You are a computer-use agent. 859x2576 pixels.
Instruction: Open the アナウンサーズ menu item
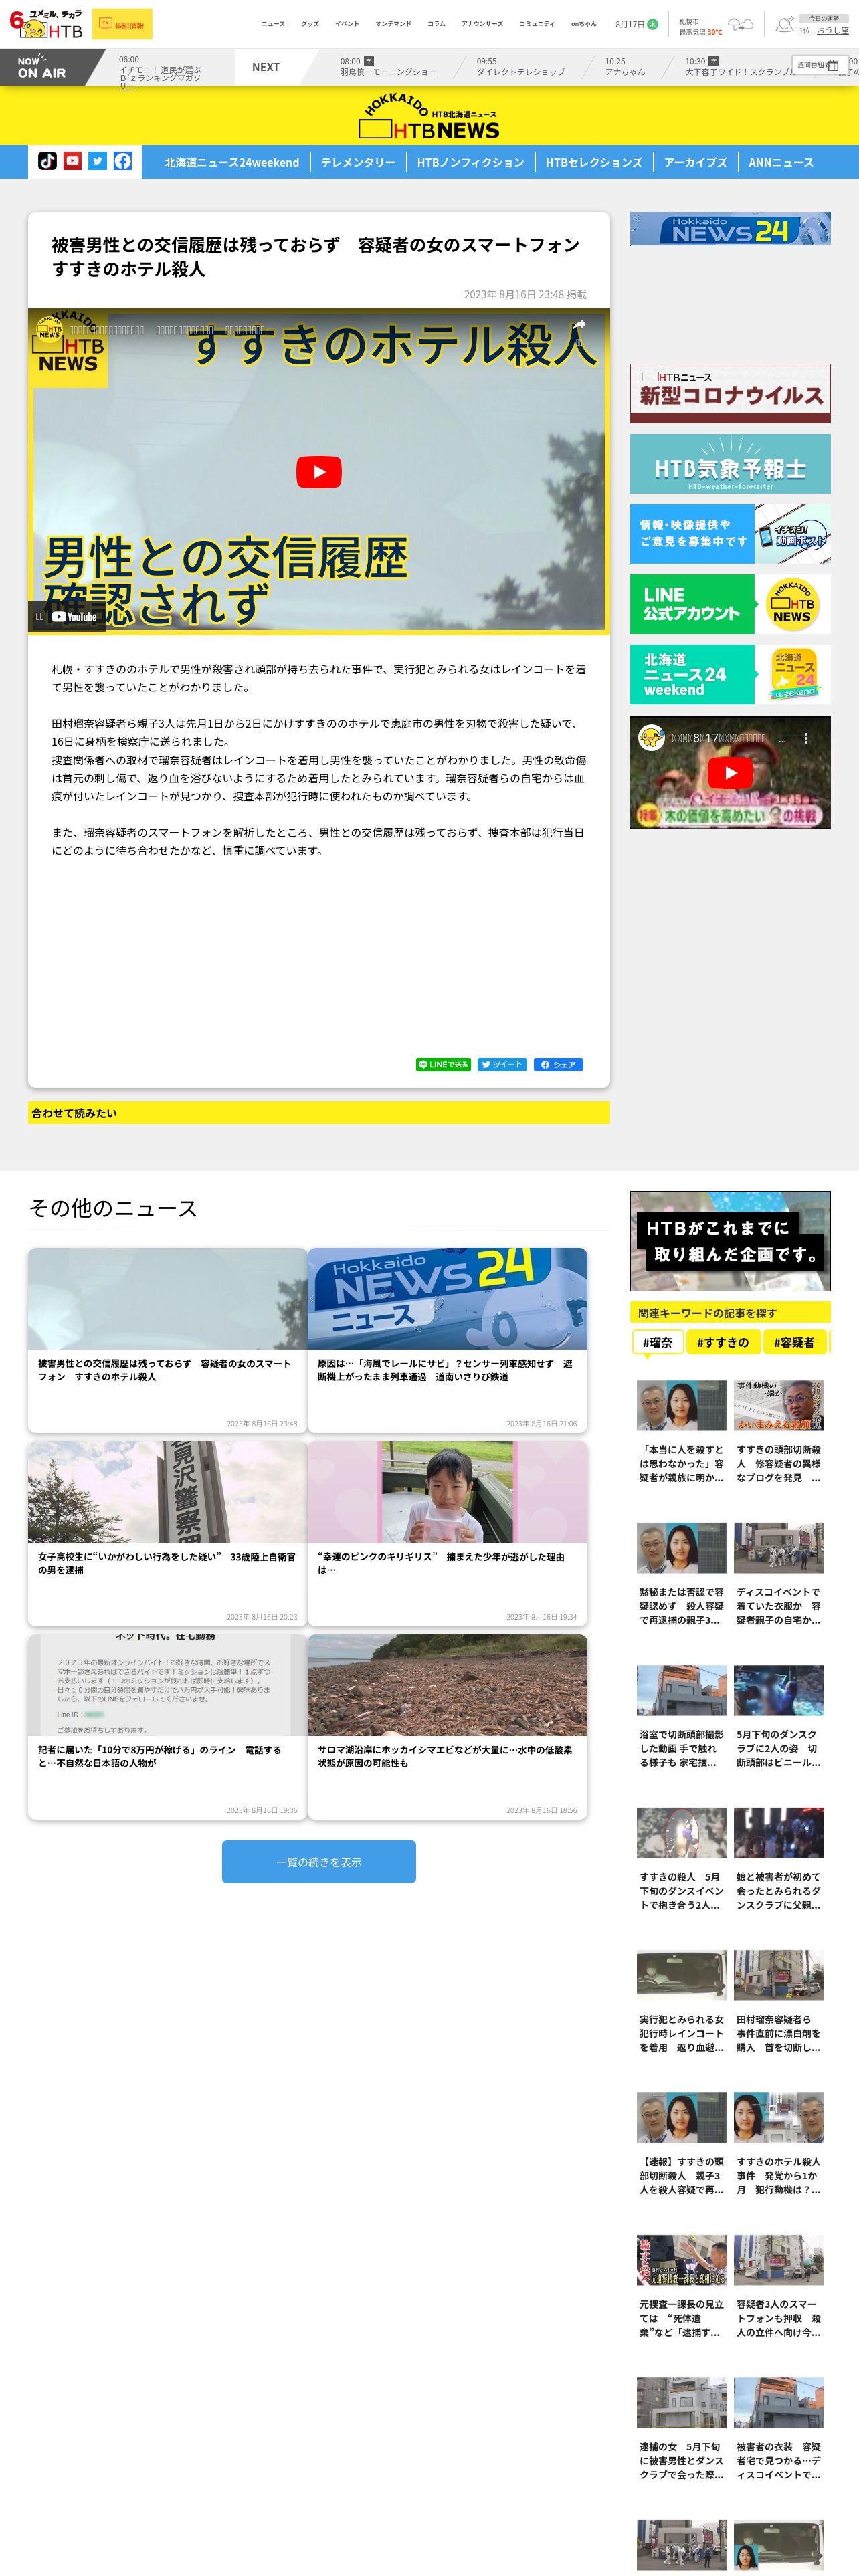482,24
